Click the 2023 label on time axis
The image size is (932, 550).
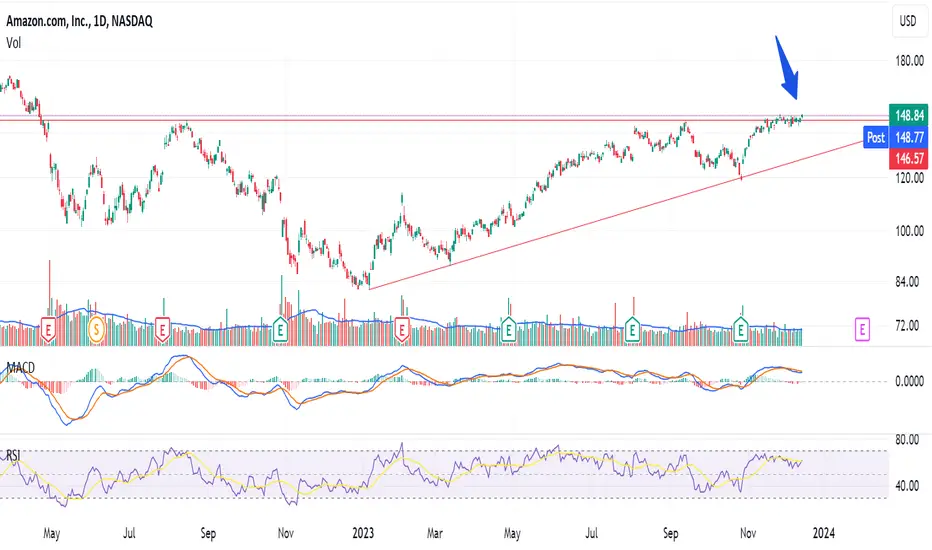[363, 533]
